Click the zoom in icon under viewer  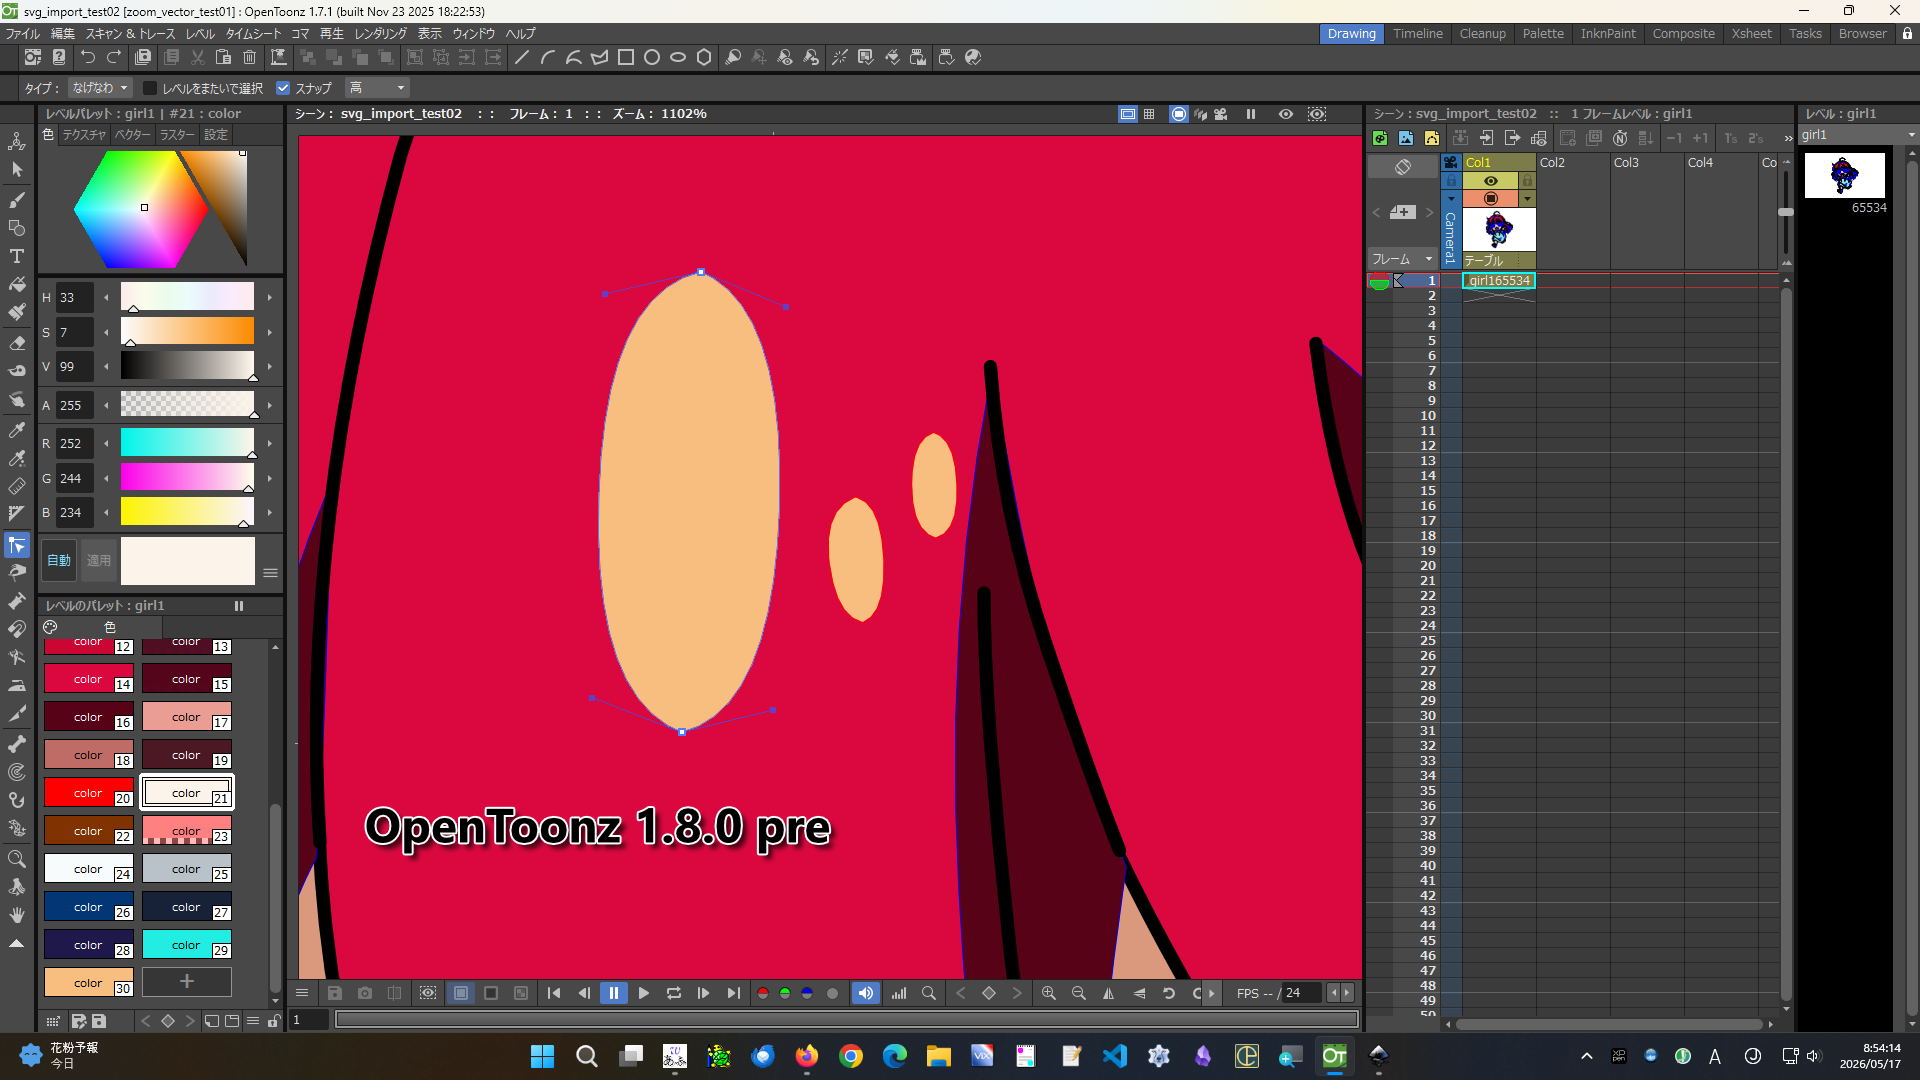[1048, 993]
